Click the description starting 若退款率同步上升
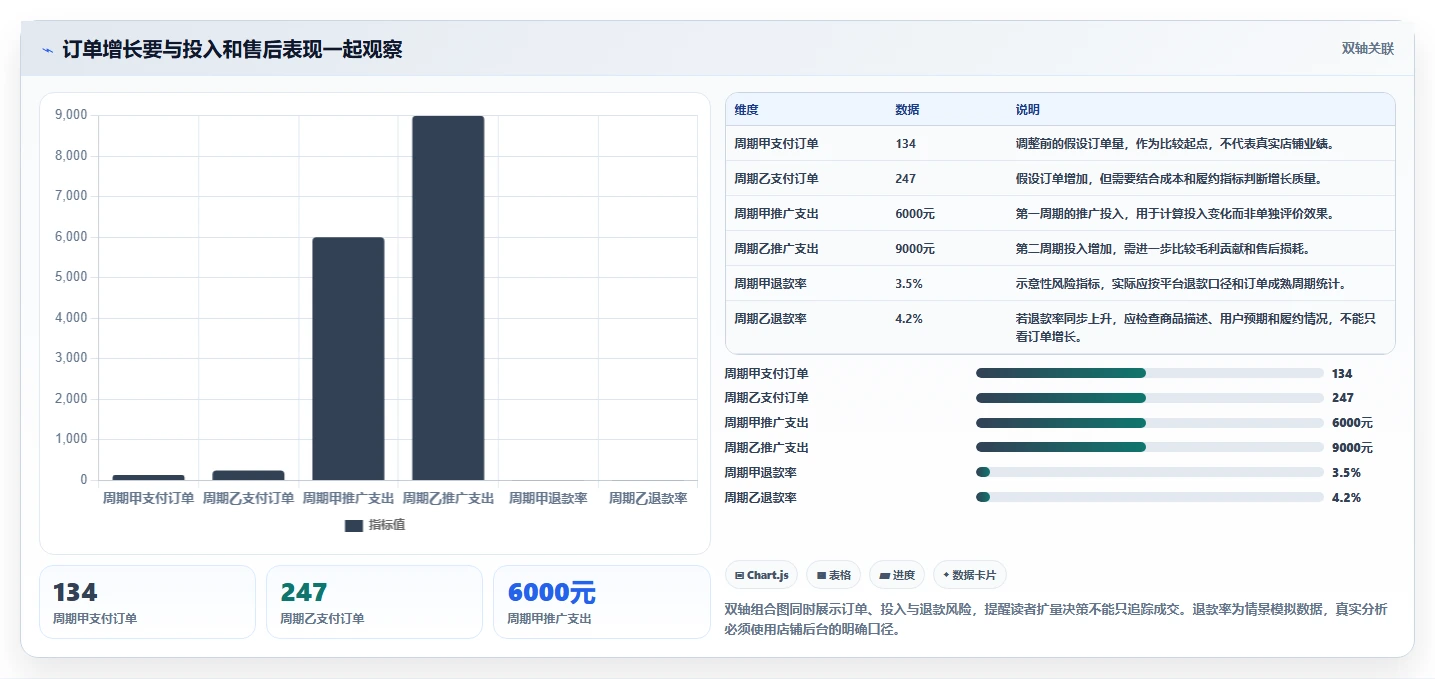 pos(1195,327)
